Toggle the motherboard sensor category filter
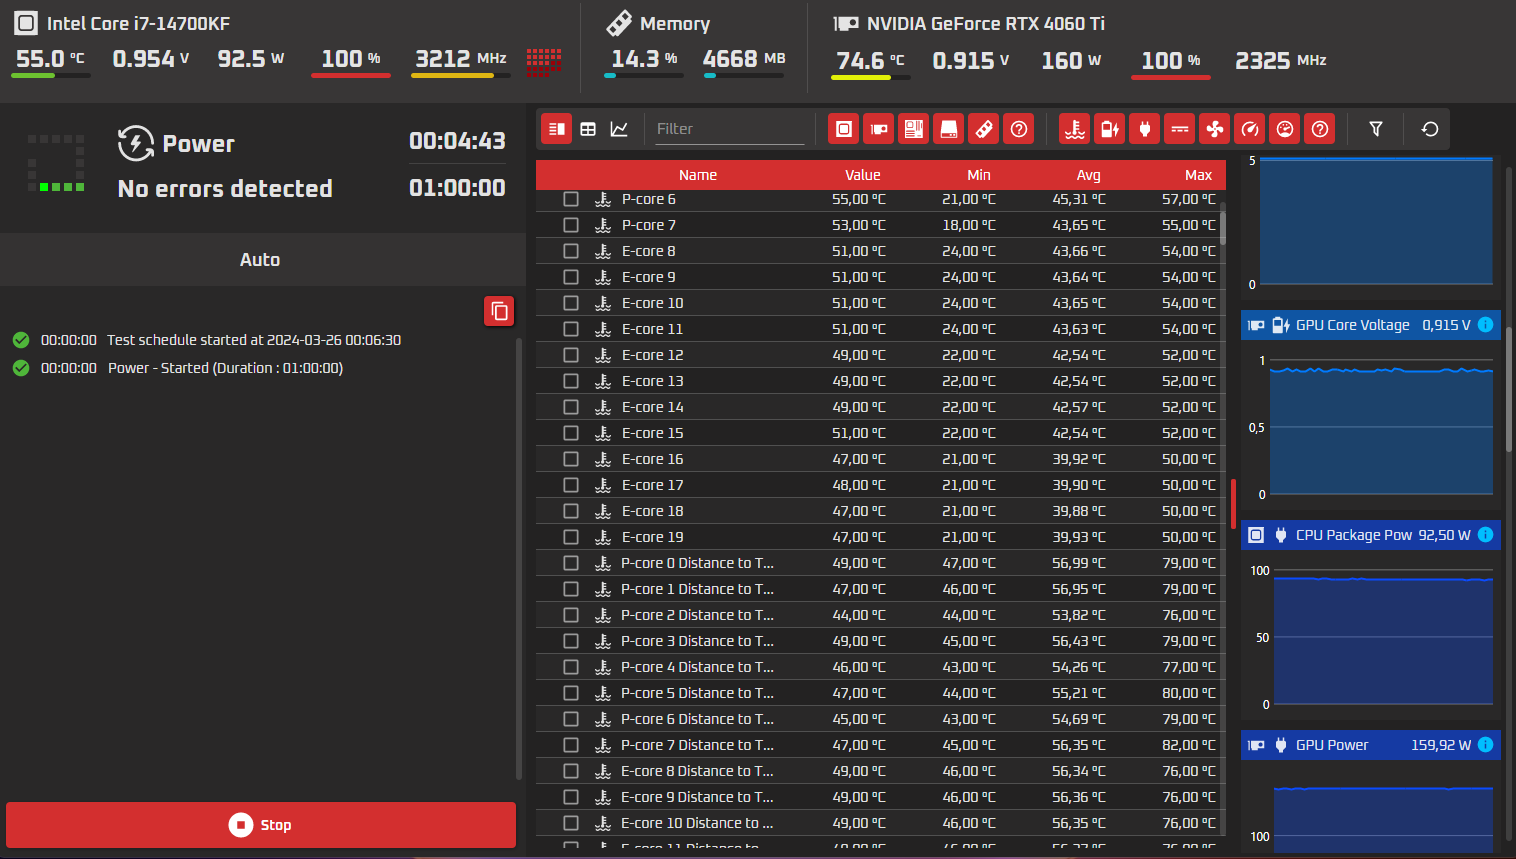Image resolution: width=1516 pixels, height=859 pixels. (914, 129)
